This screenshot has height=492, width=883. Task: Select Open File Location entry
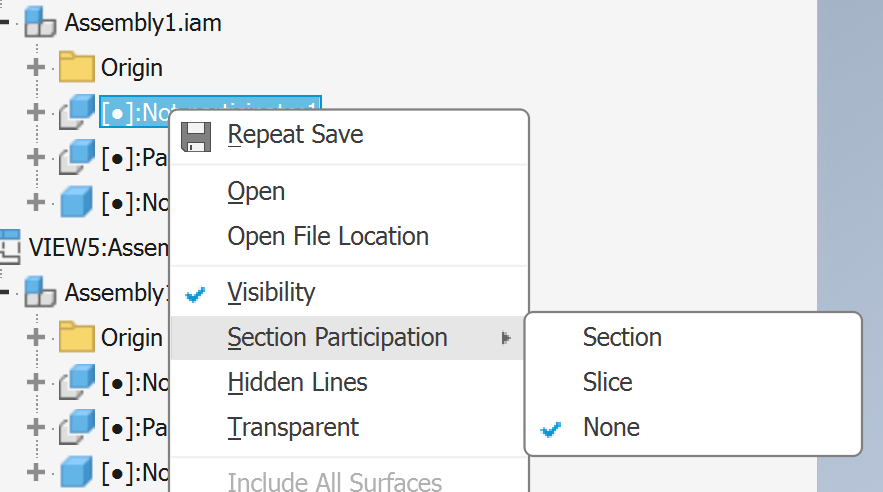pyautogui.click(x=328, y=237)
